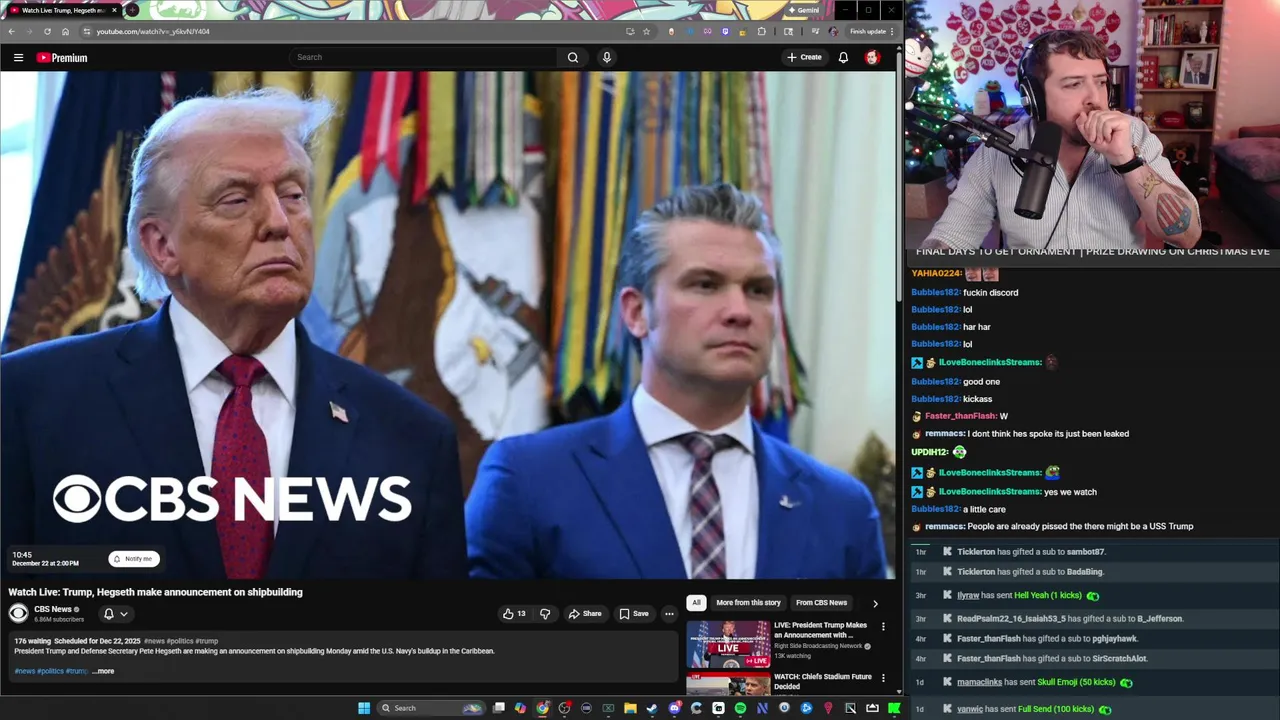This screenshot has height=720, width=1280.
Task: Open Discord from the taskbar
Action: [675, 708]
